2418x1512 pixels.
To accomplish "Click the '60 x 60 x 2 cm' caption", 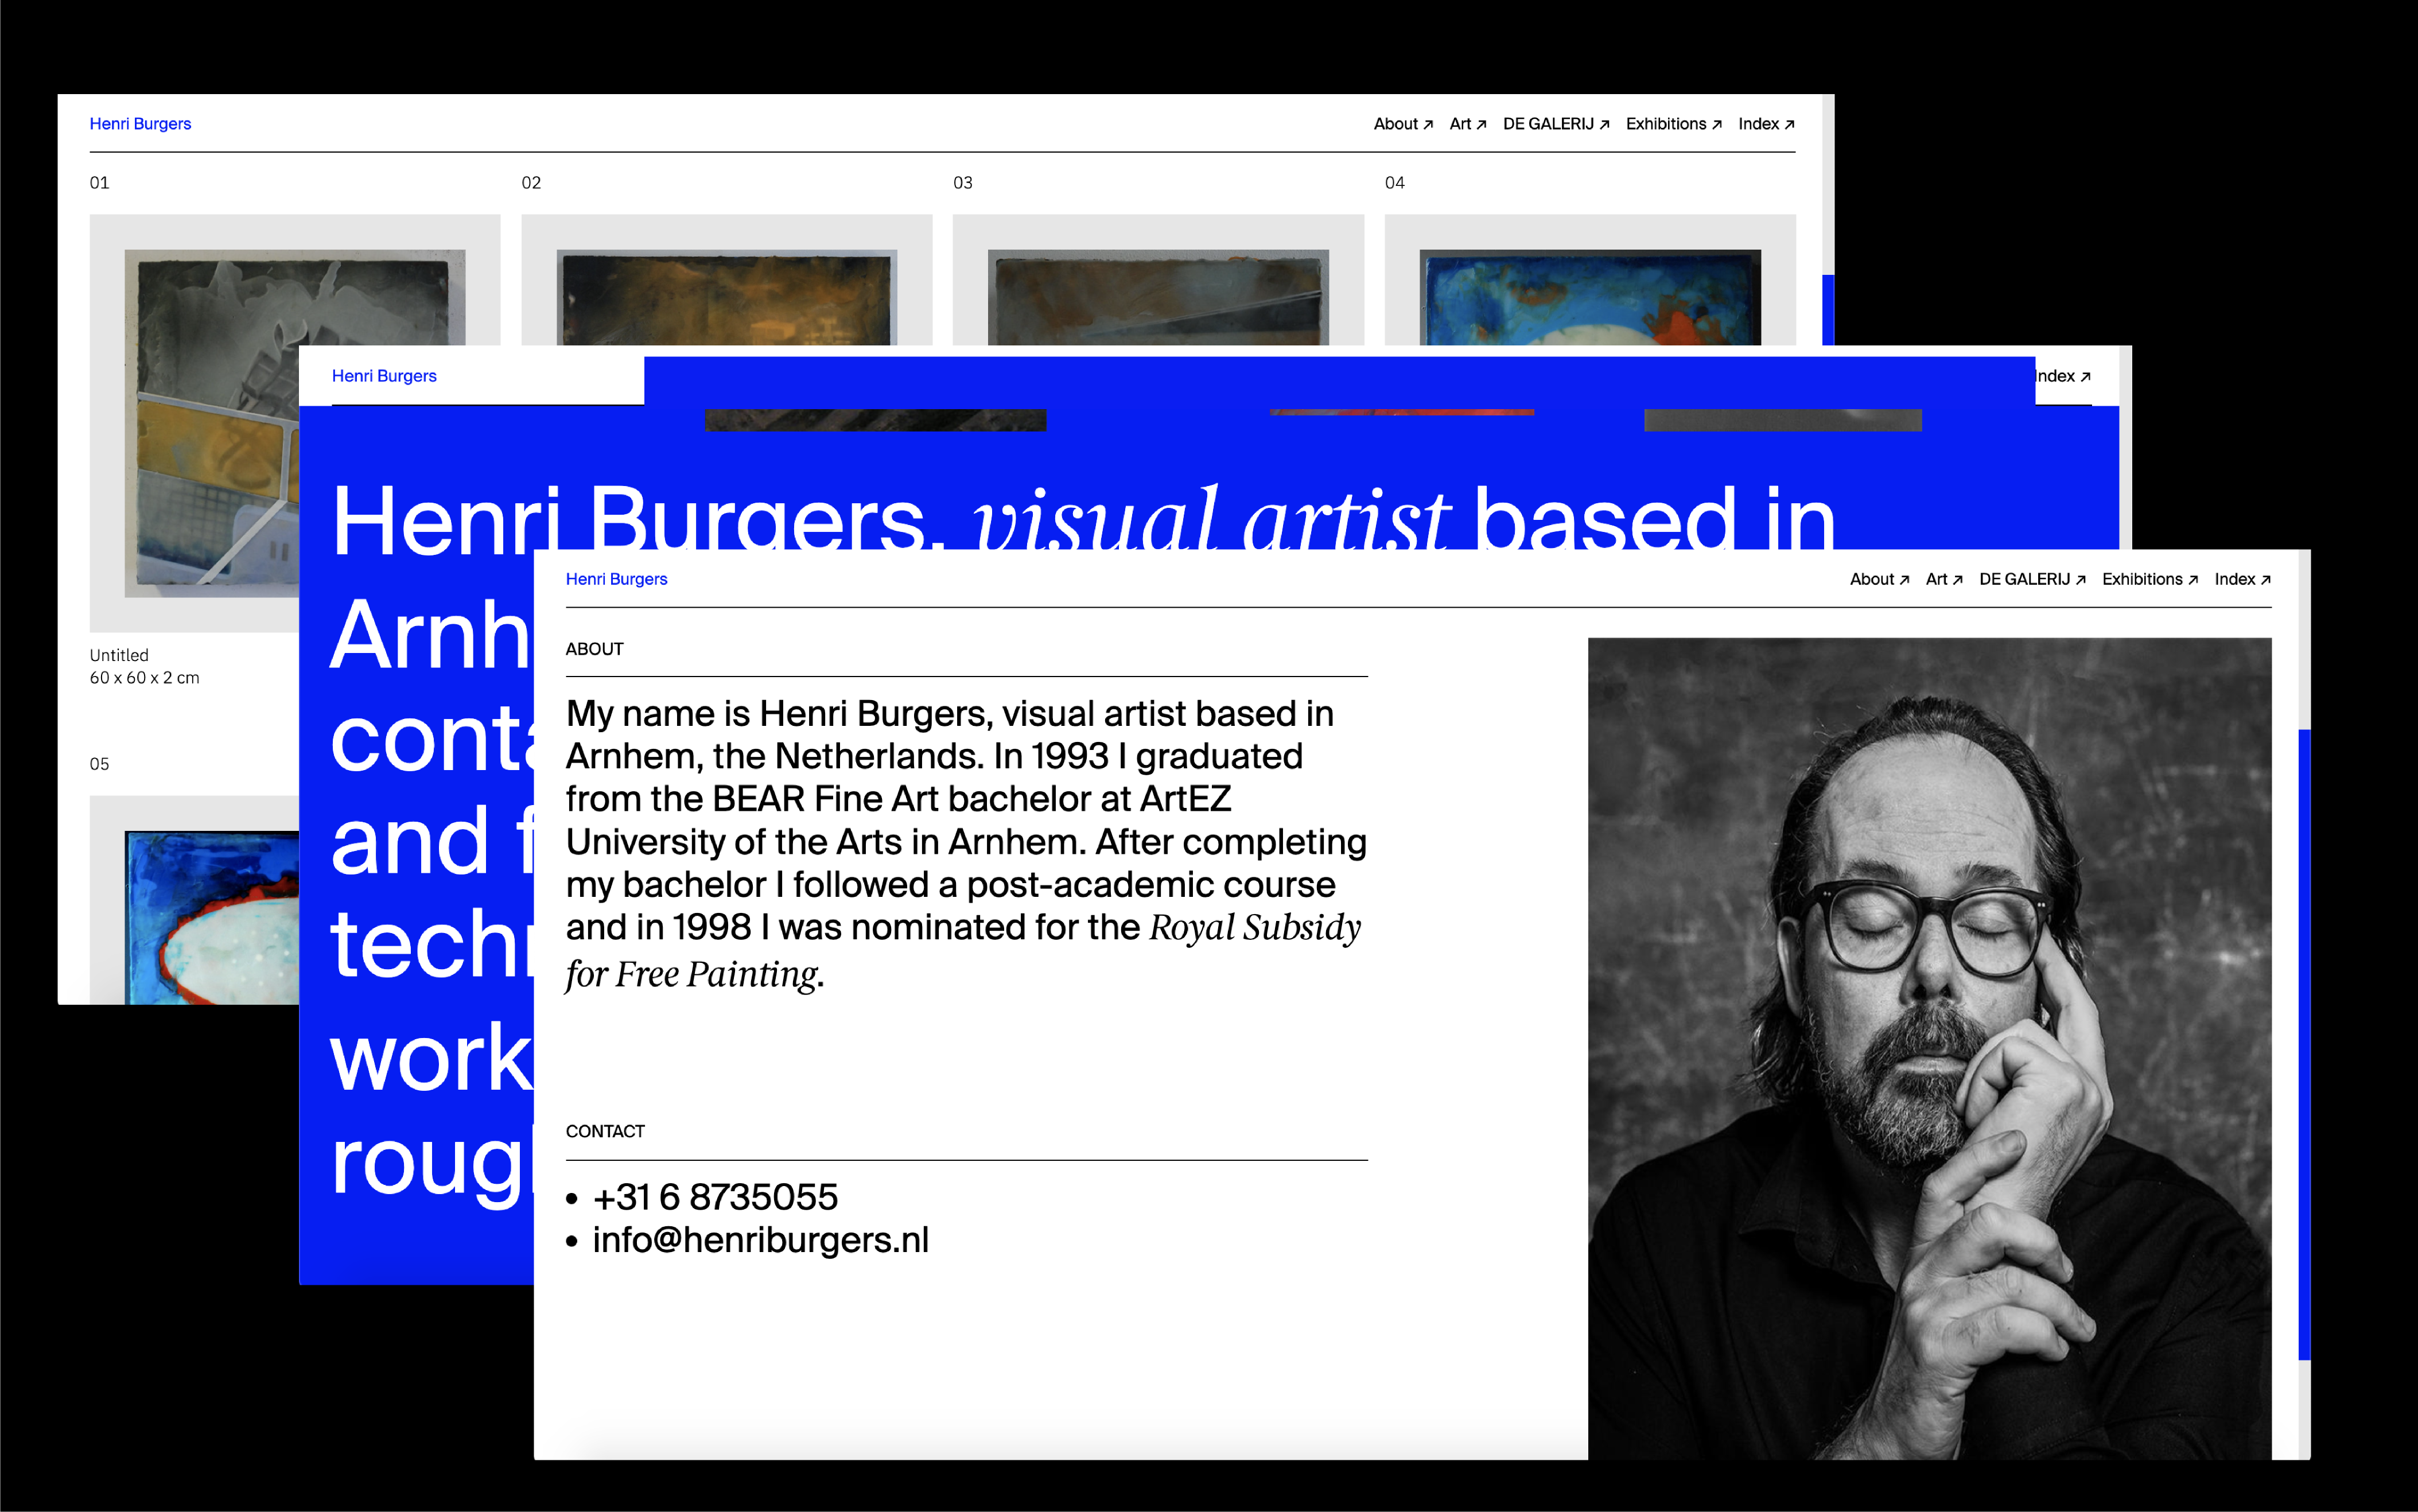I will tap(145, 677).
